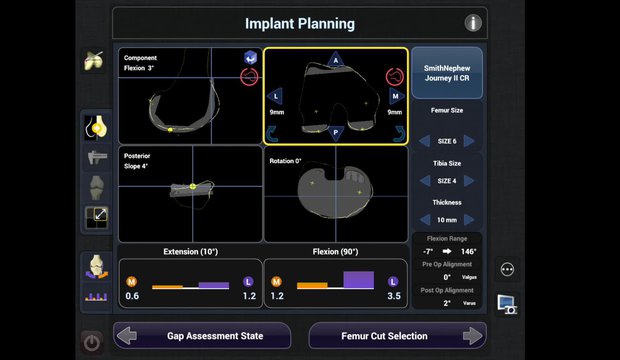
Task: Select the knee gap balancing icon
Action: (x=96, y=267)
